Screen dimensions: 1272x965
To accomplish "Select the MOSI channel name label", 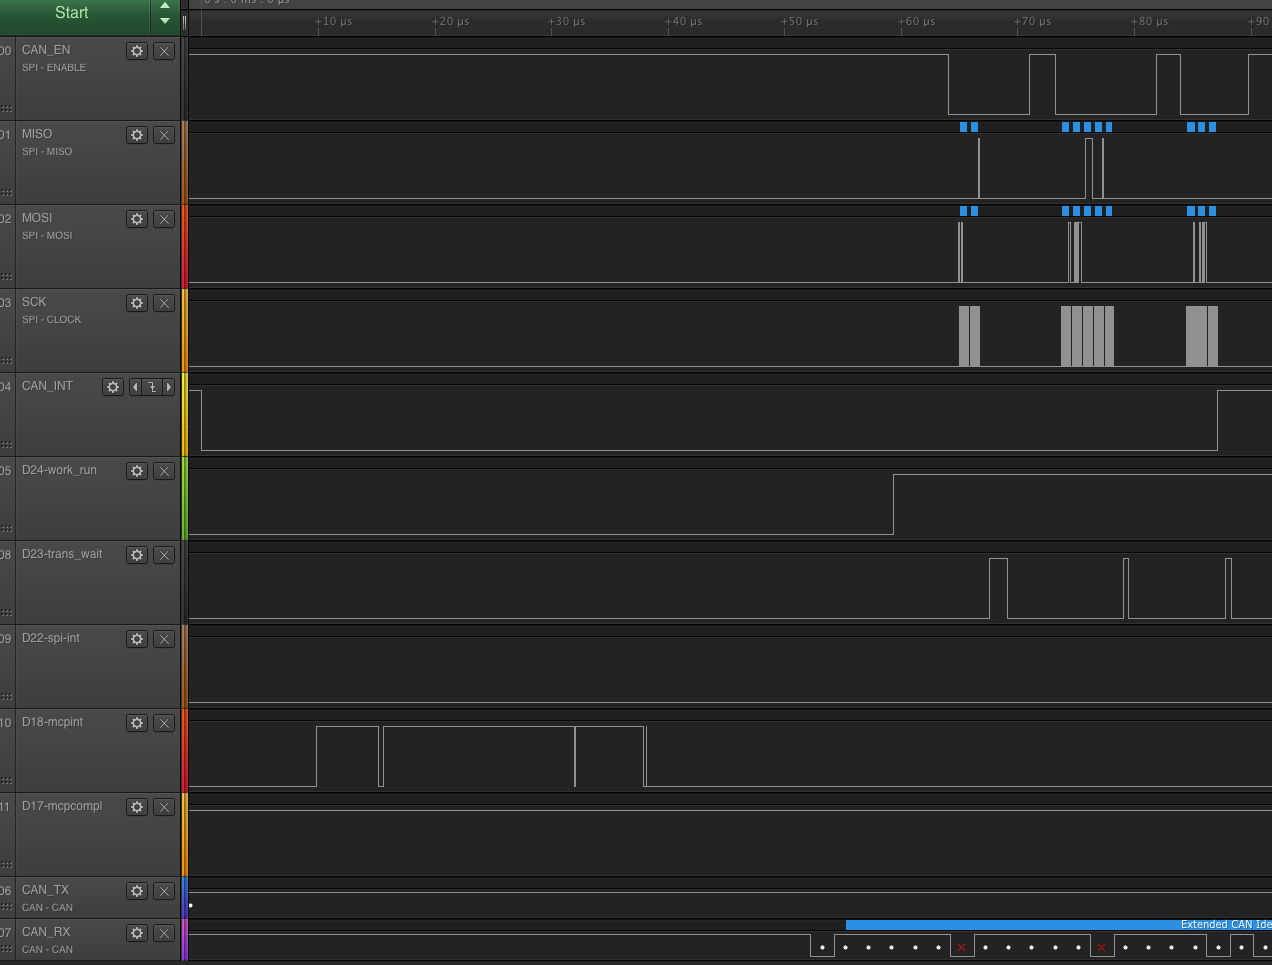I will coord(37,218).
